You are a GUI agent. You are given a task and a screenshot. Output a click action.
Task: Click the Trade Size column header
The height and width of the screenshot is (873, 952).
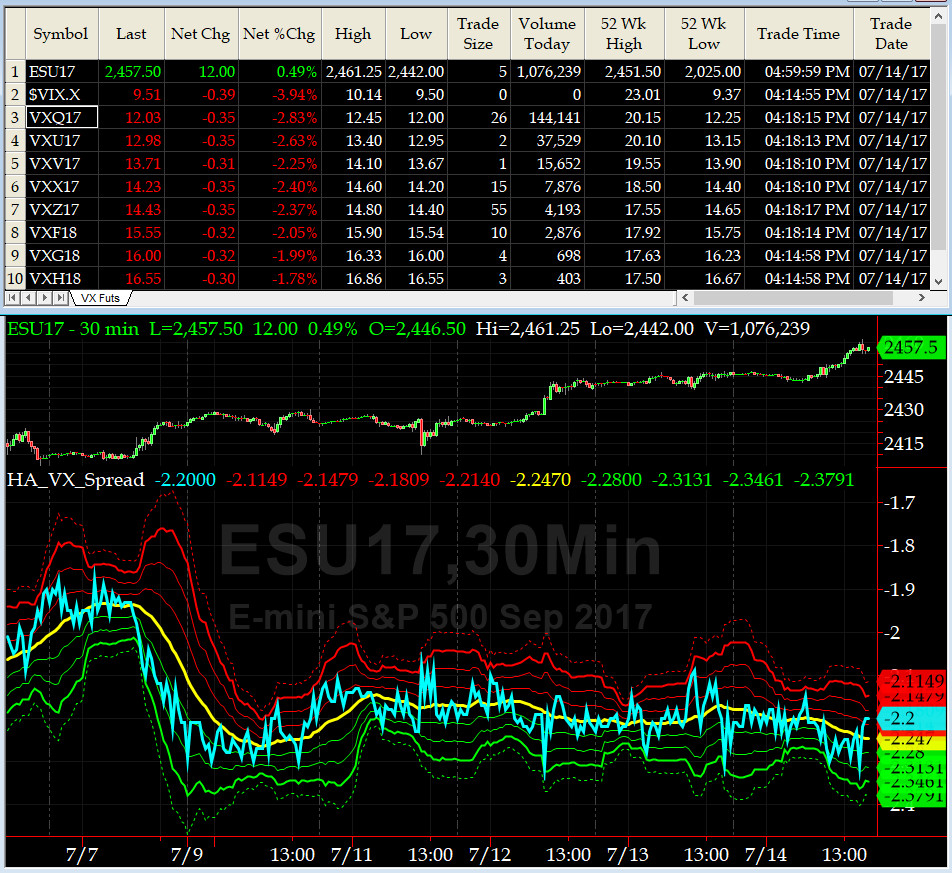click(478, 34)
